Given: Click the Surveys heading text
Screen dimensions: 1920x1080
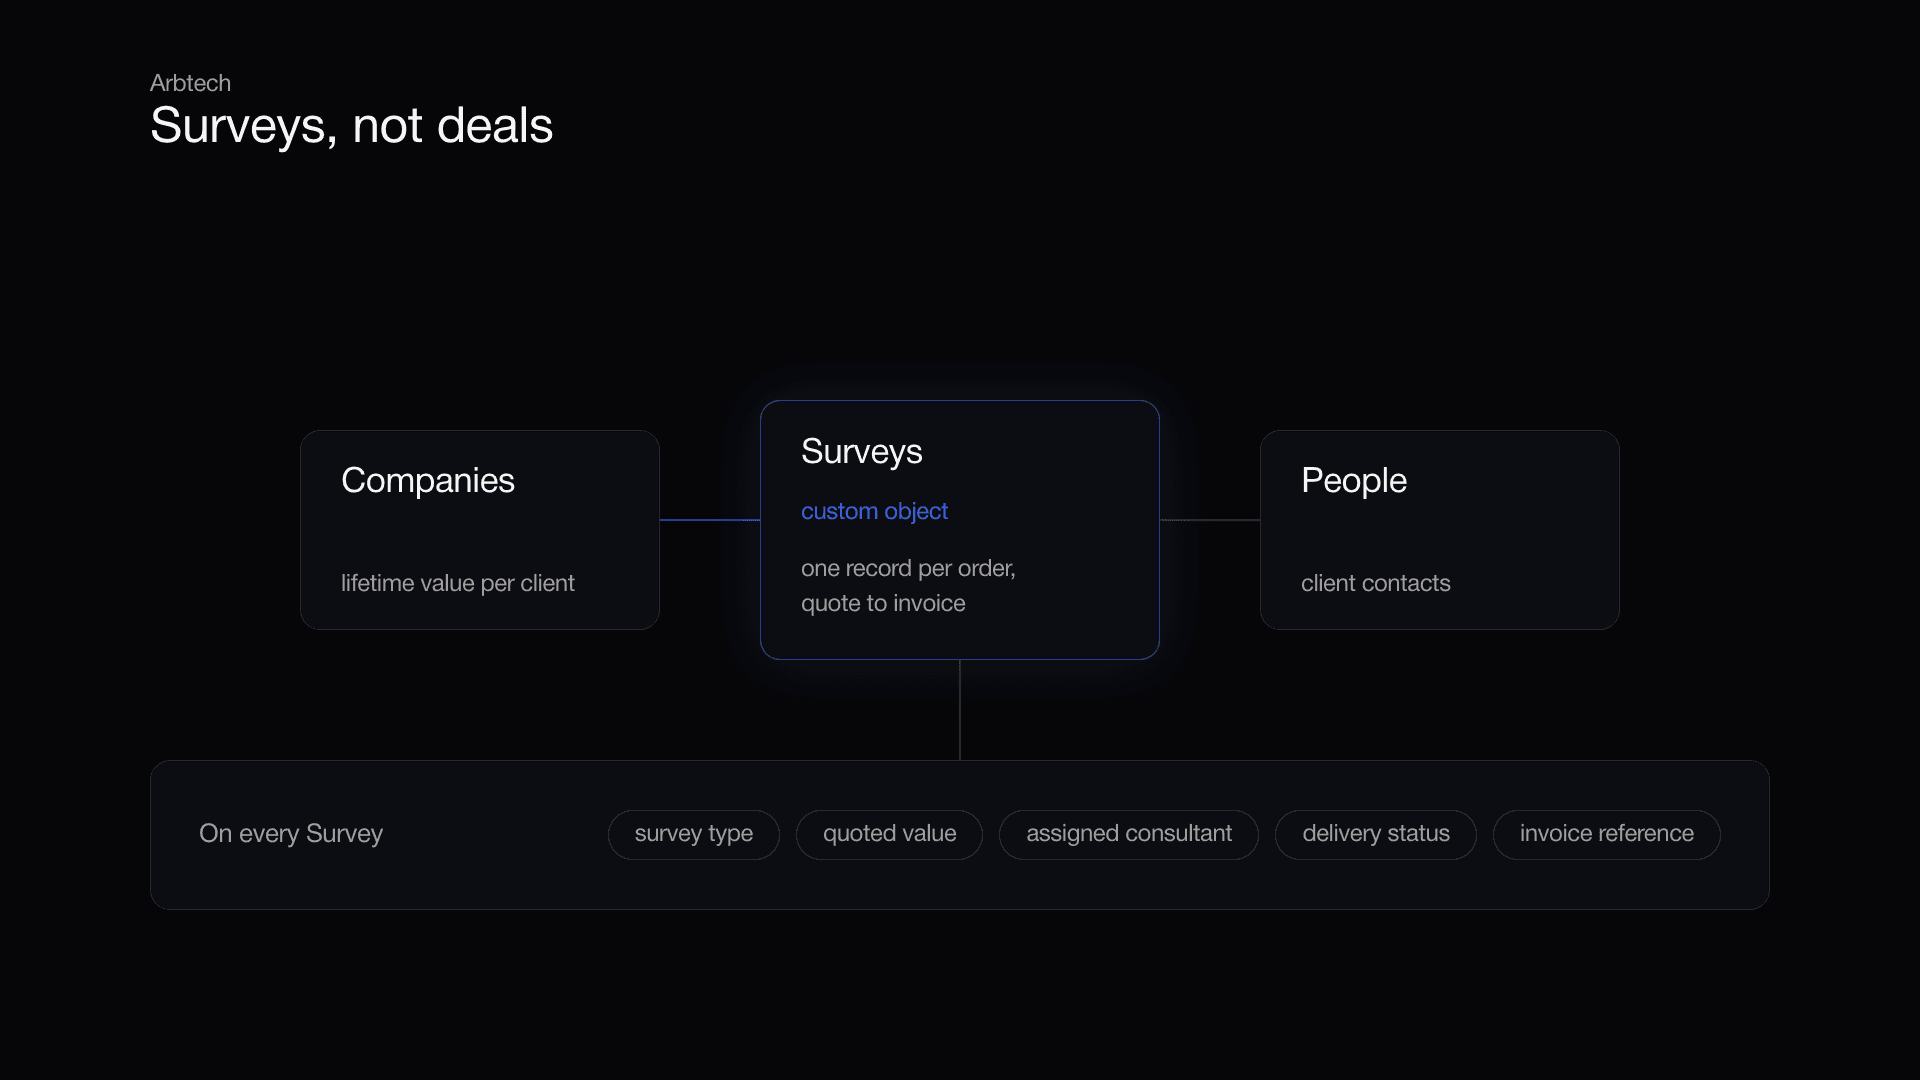Looking at the screenshot, I should (x=862, y=452).
